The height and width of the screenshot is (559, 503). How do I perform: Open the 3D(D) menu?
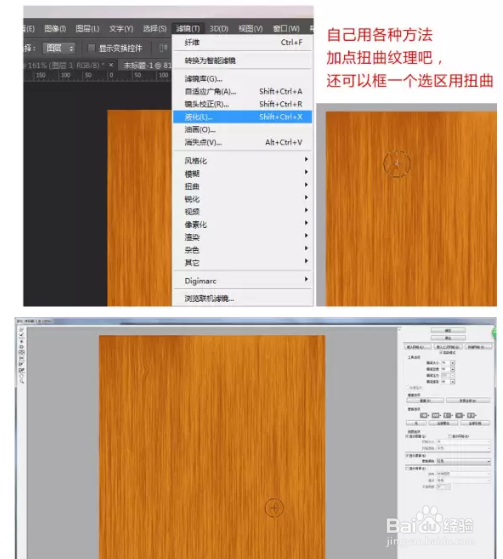click(x=219, y=29)
